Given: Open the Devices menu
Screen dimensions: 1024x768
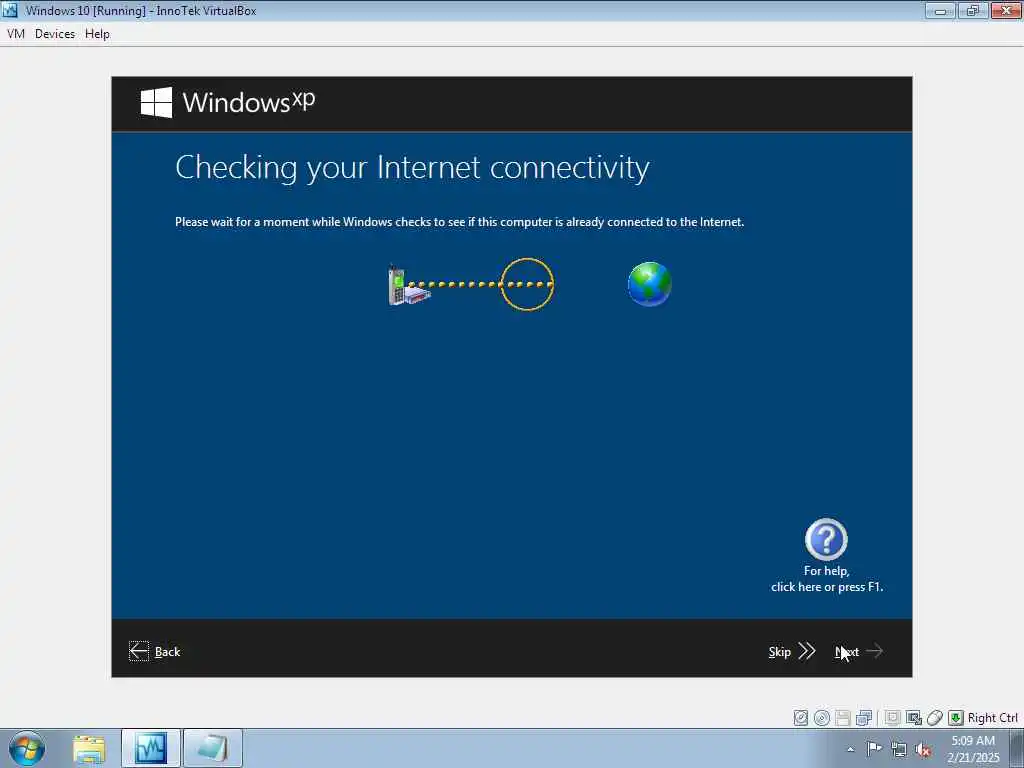Looking at the screenshot, I should point(55,34).
